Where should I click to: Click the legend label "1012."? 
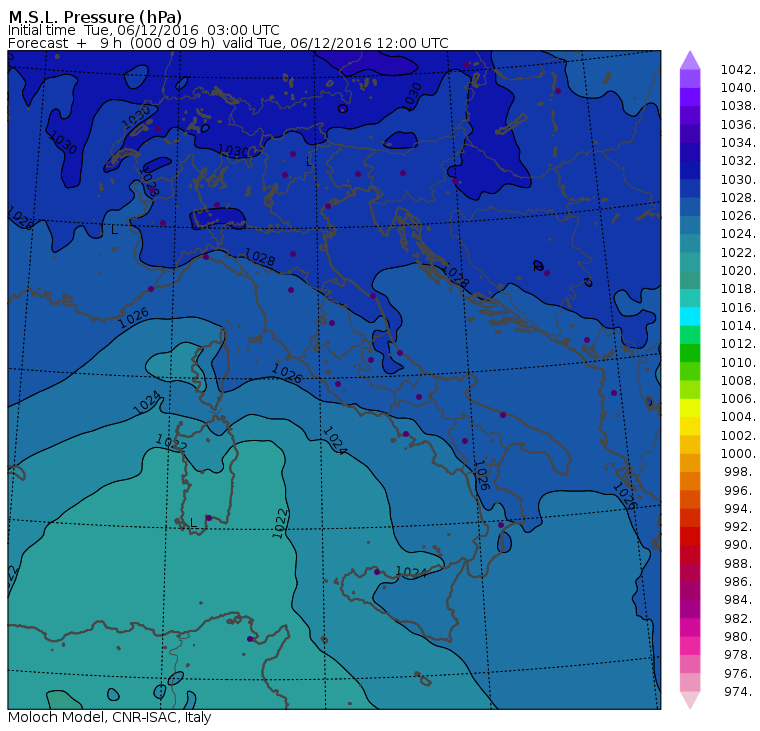738,344
